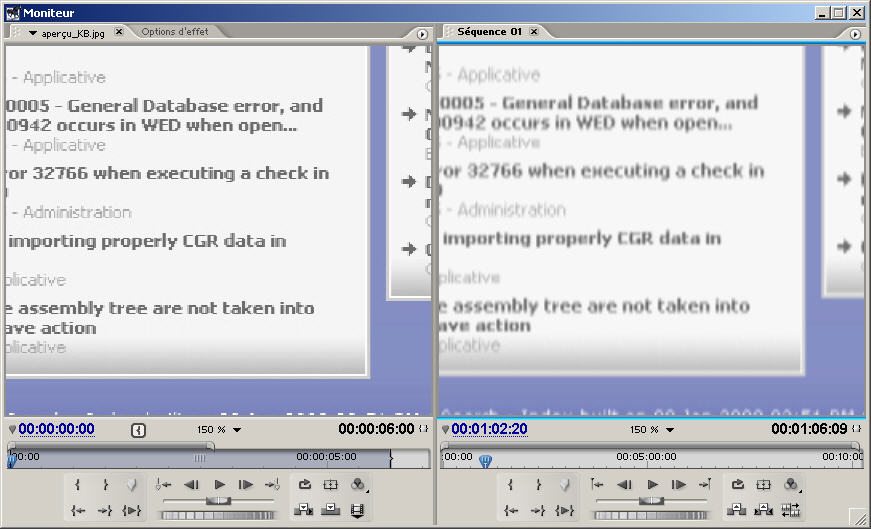The image size is (871, 529).
Task: Go to In point in Séquence 01 monitor
Action: [x=511, y=510]
